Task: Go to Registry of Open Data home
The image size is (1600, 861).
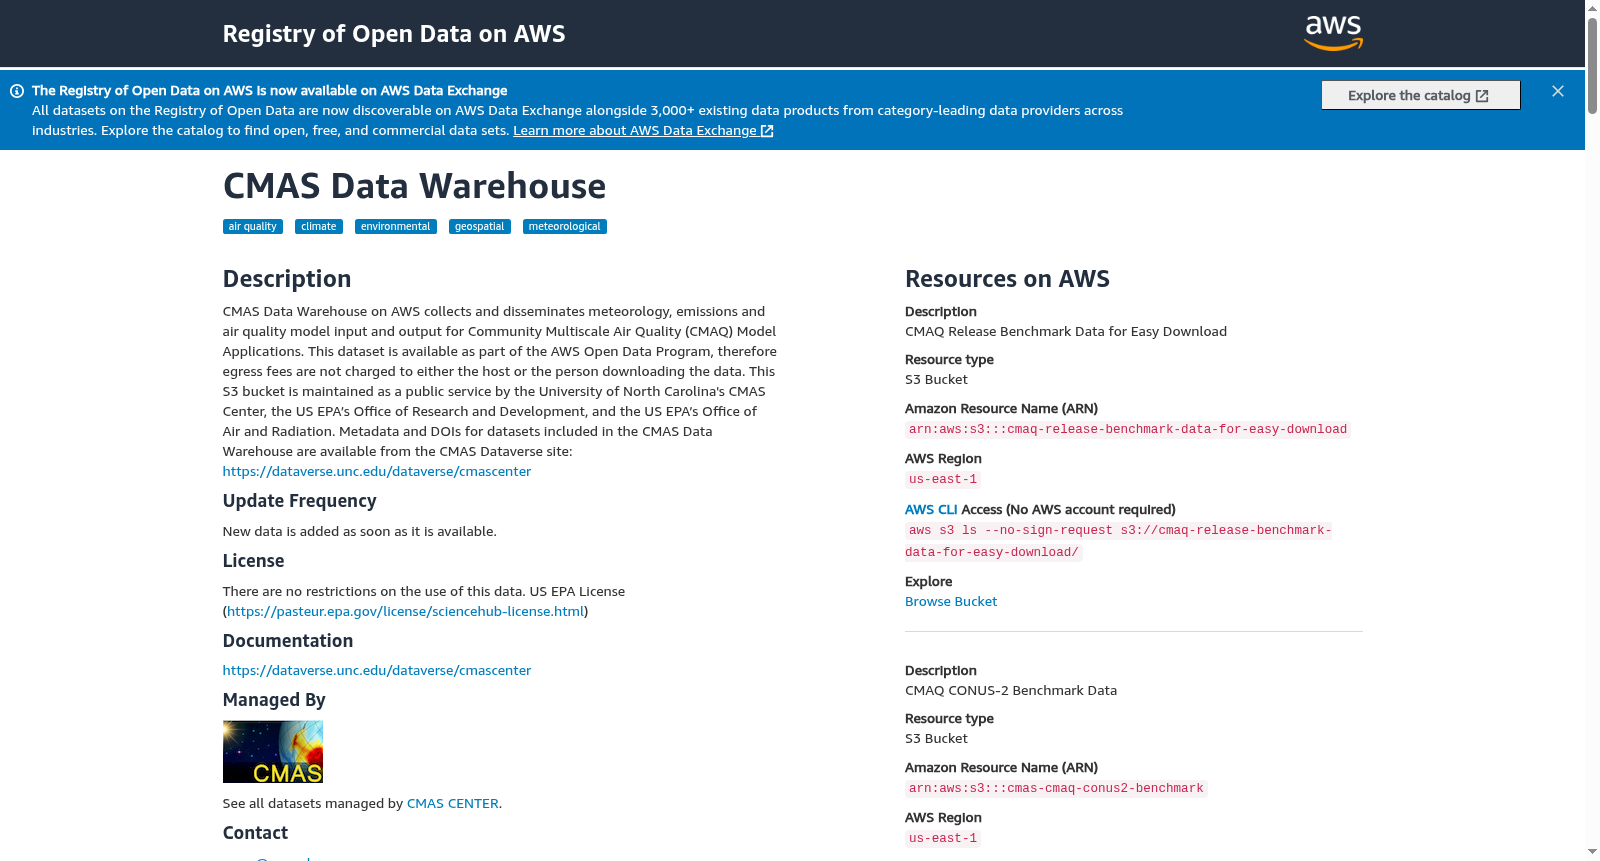Action: [394, 34]
